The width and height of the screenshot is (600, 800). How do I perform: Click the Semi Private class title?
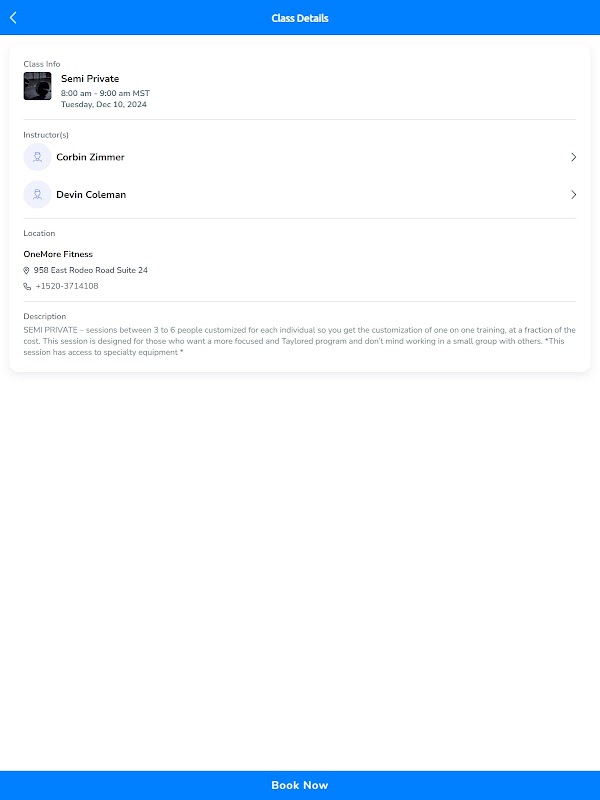[90, 78]
